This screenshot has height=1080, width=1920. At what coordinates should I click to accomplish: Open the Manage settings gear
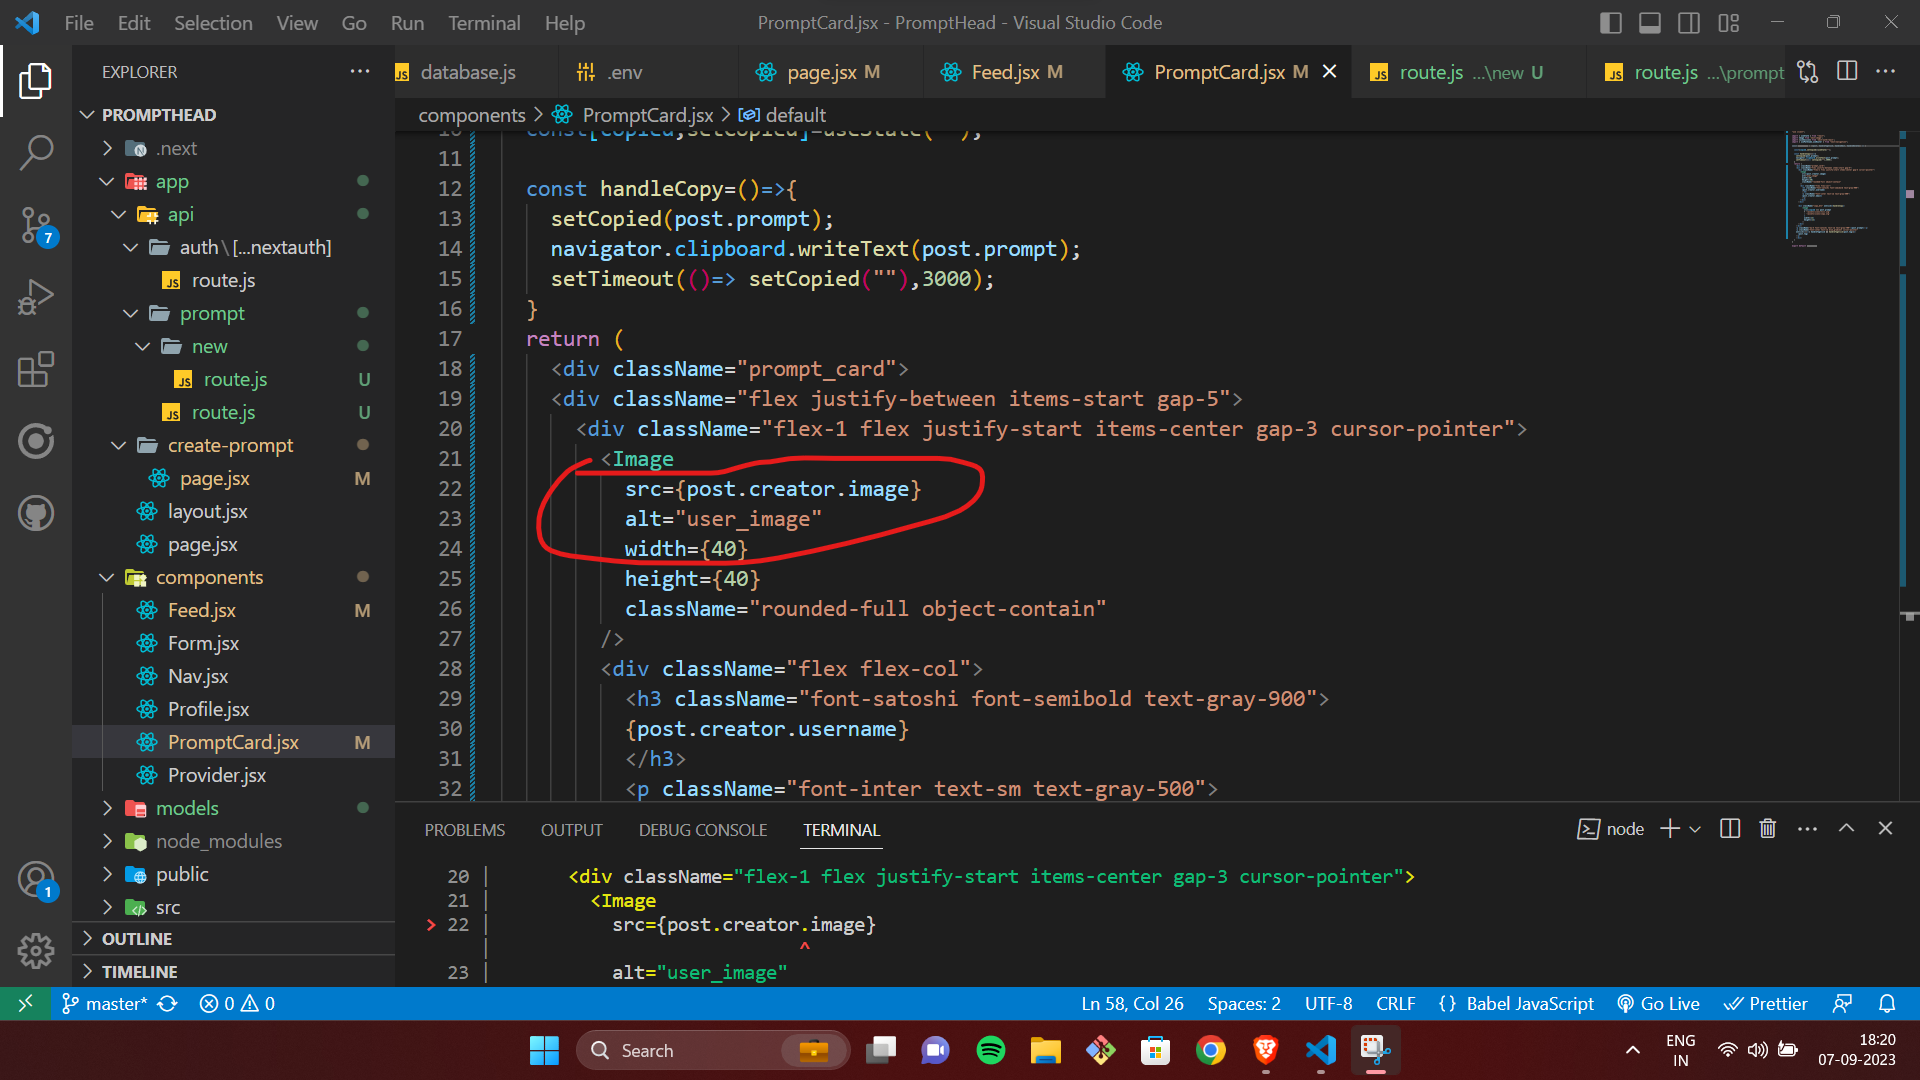pyautogui.click(x=37, y=951)
